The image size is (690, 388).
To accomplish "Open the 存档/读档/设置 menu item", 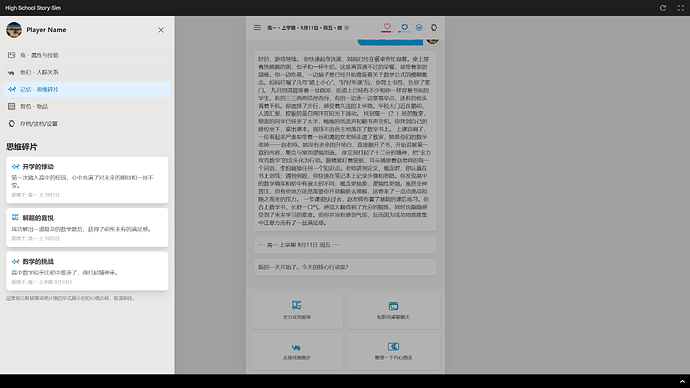I will [x=87, y=124].
